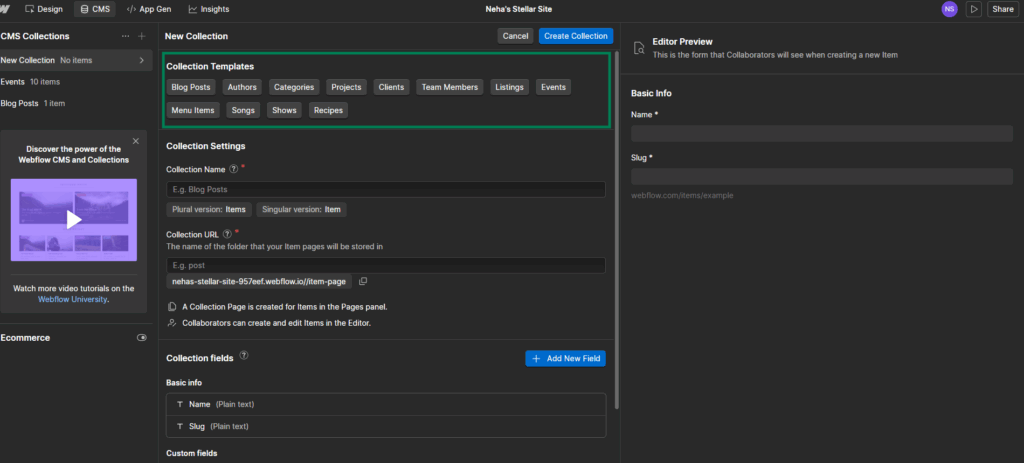
Task: Open the CMS tab
Action: [95, 9]
